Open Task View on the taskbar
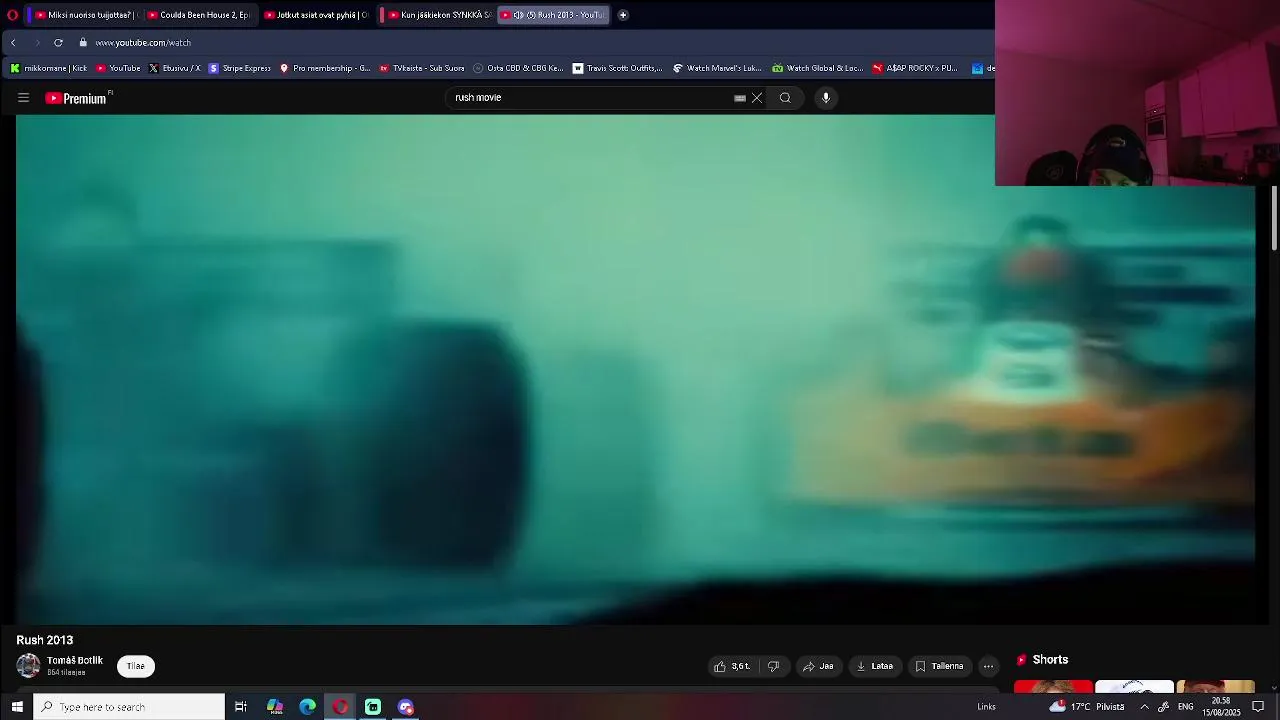Screen dimensions: 1280x720 pyautogui.click(x=241, y=707)
